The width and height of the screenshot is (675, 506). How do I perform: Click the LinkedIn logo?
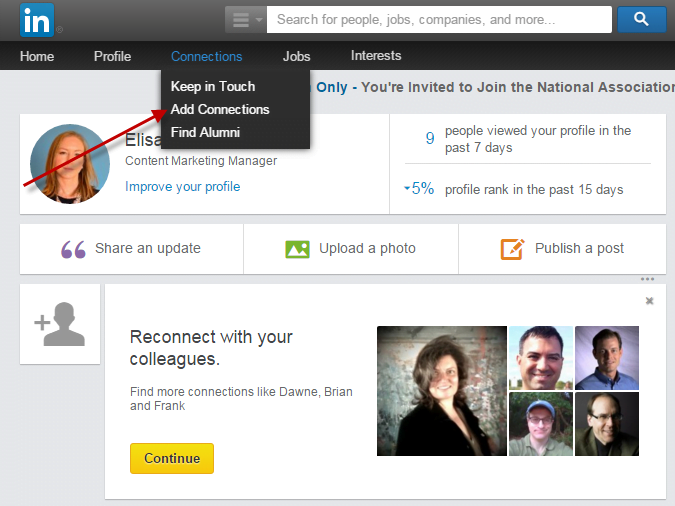click(x=37, y=20)
